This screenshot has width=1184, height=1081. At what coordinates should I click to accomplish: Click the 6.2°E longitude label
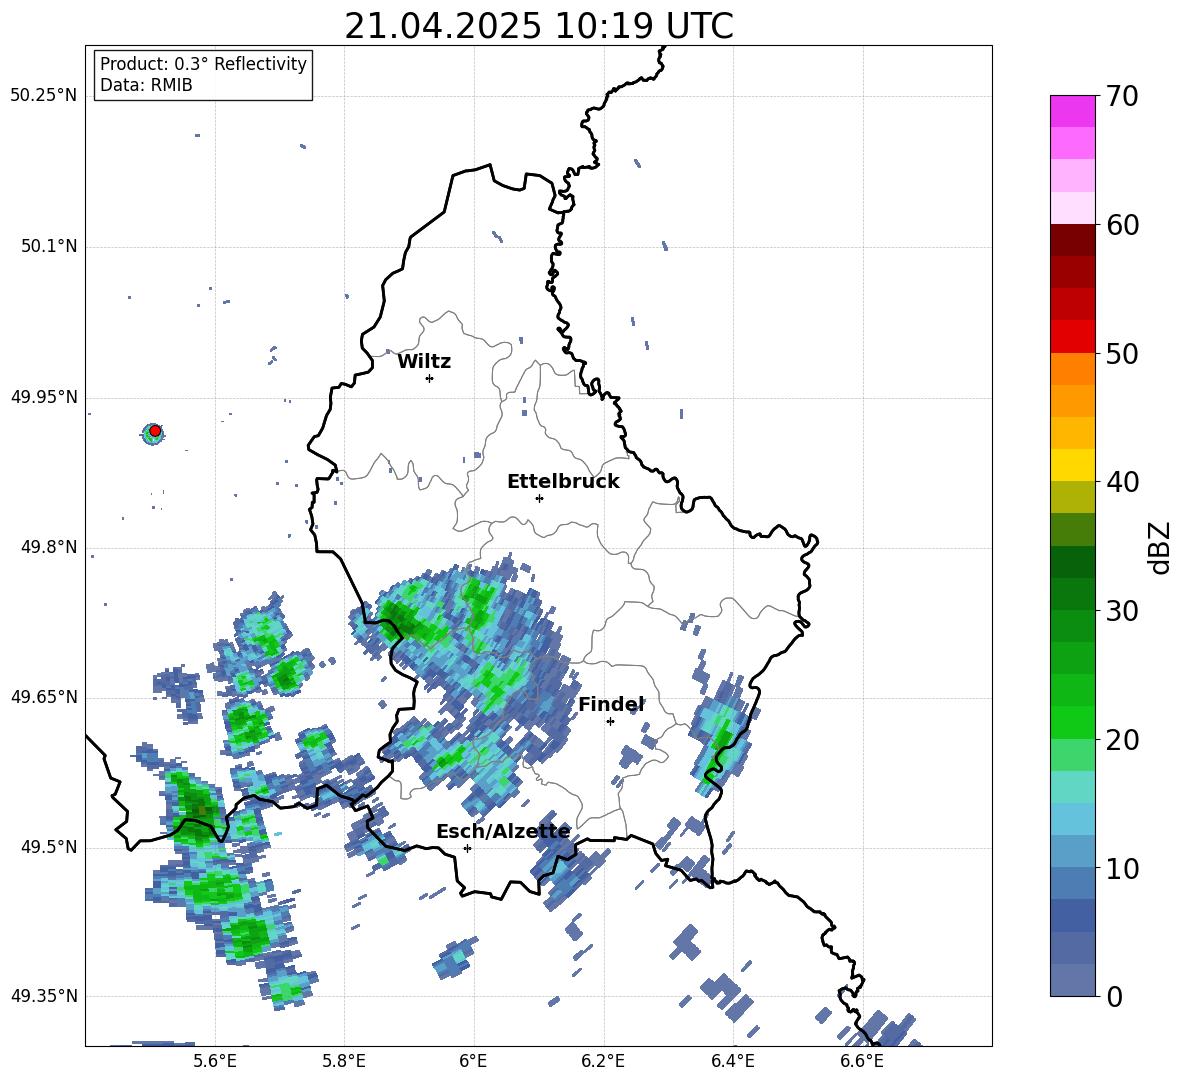click(603, 1061)
